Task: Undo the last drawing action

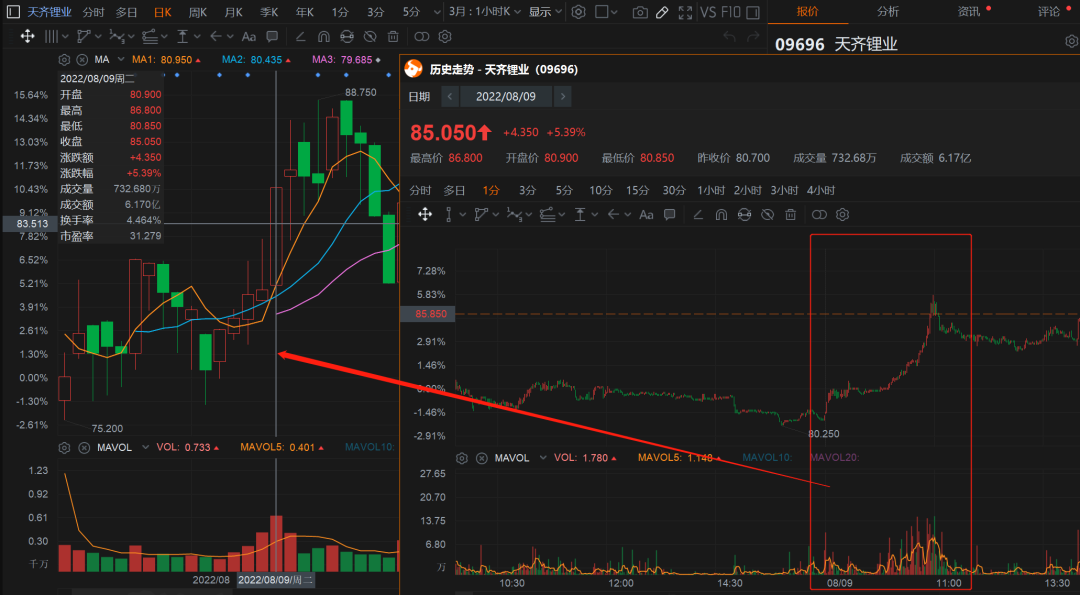Action: click(x=730, y=36)
